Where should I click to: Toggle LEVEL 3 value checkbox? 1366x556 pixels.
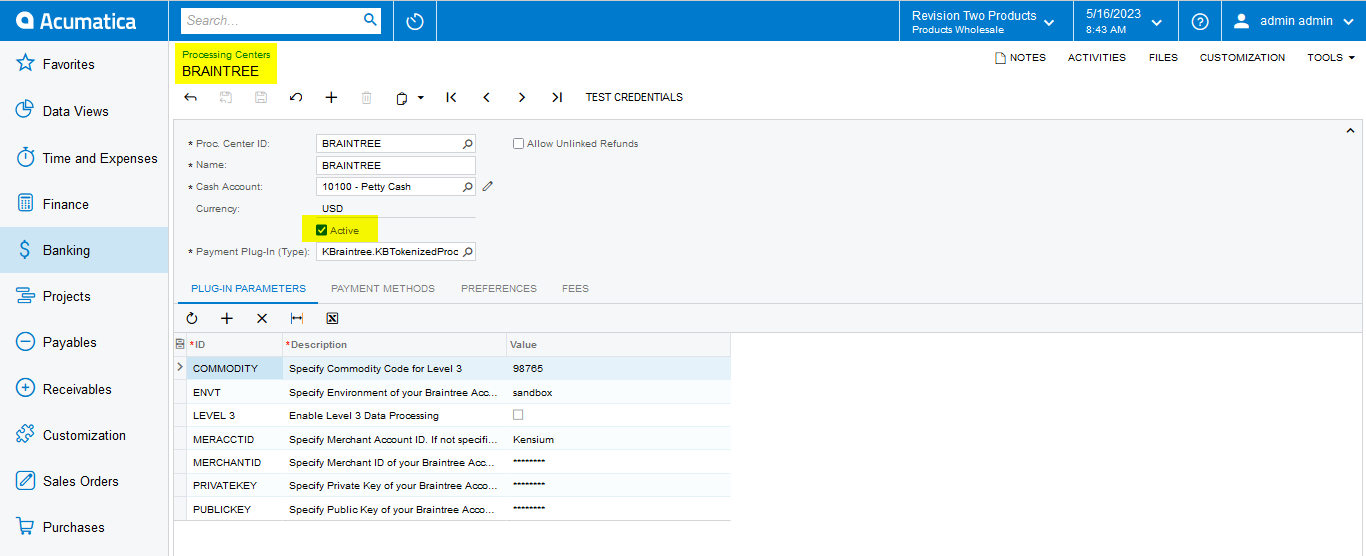pyautogui.click(x=518, y=414)
